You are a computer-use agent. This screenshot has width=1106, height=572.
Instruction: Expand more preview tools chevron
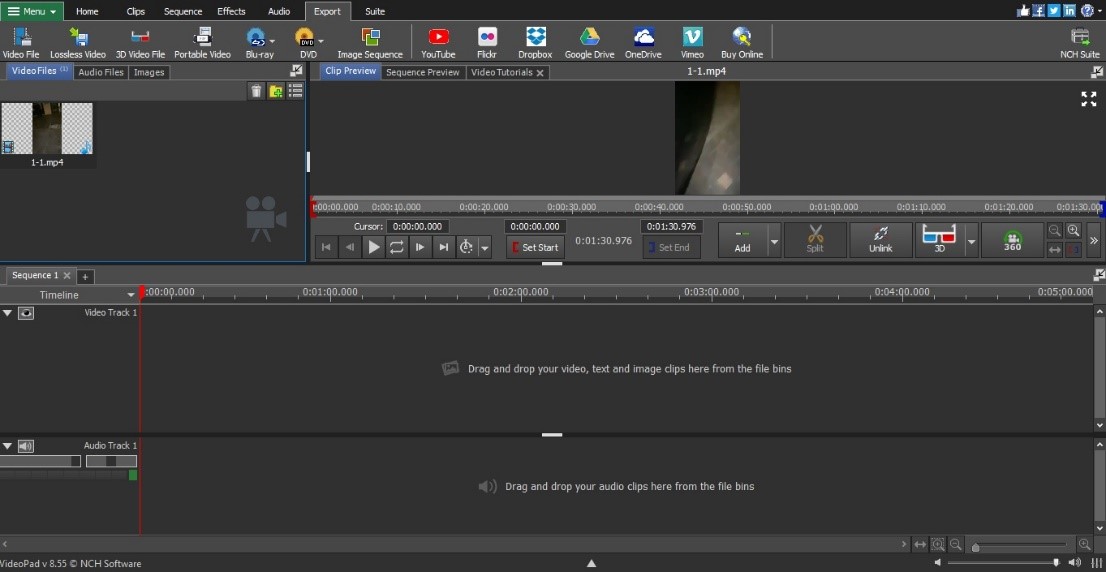1093,241
